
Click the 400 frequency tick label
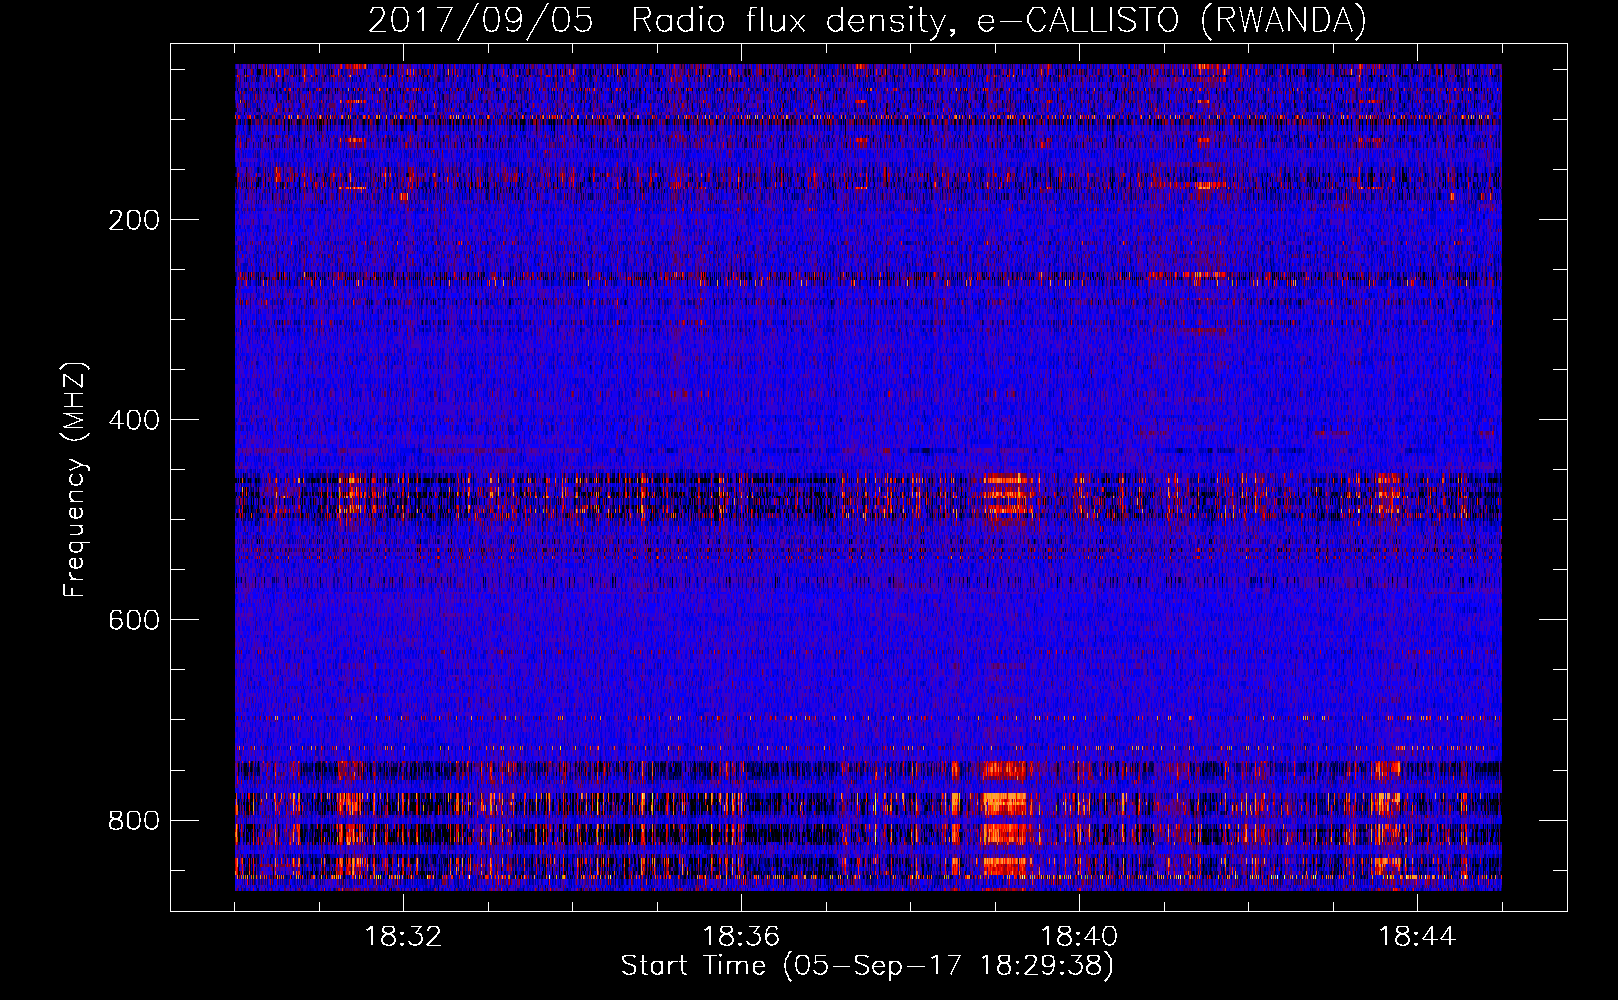click(x=134, y=420)
